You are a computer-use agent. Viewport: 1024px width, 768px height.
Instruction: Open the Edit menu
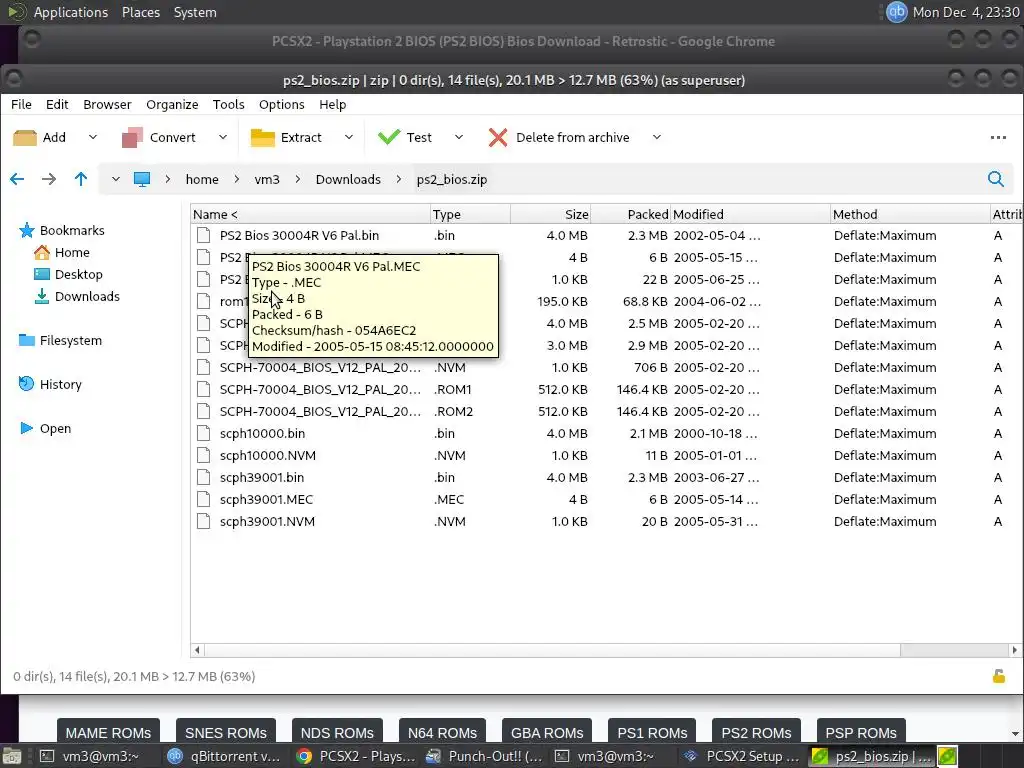(57, 104)
